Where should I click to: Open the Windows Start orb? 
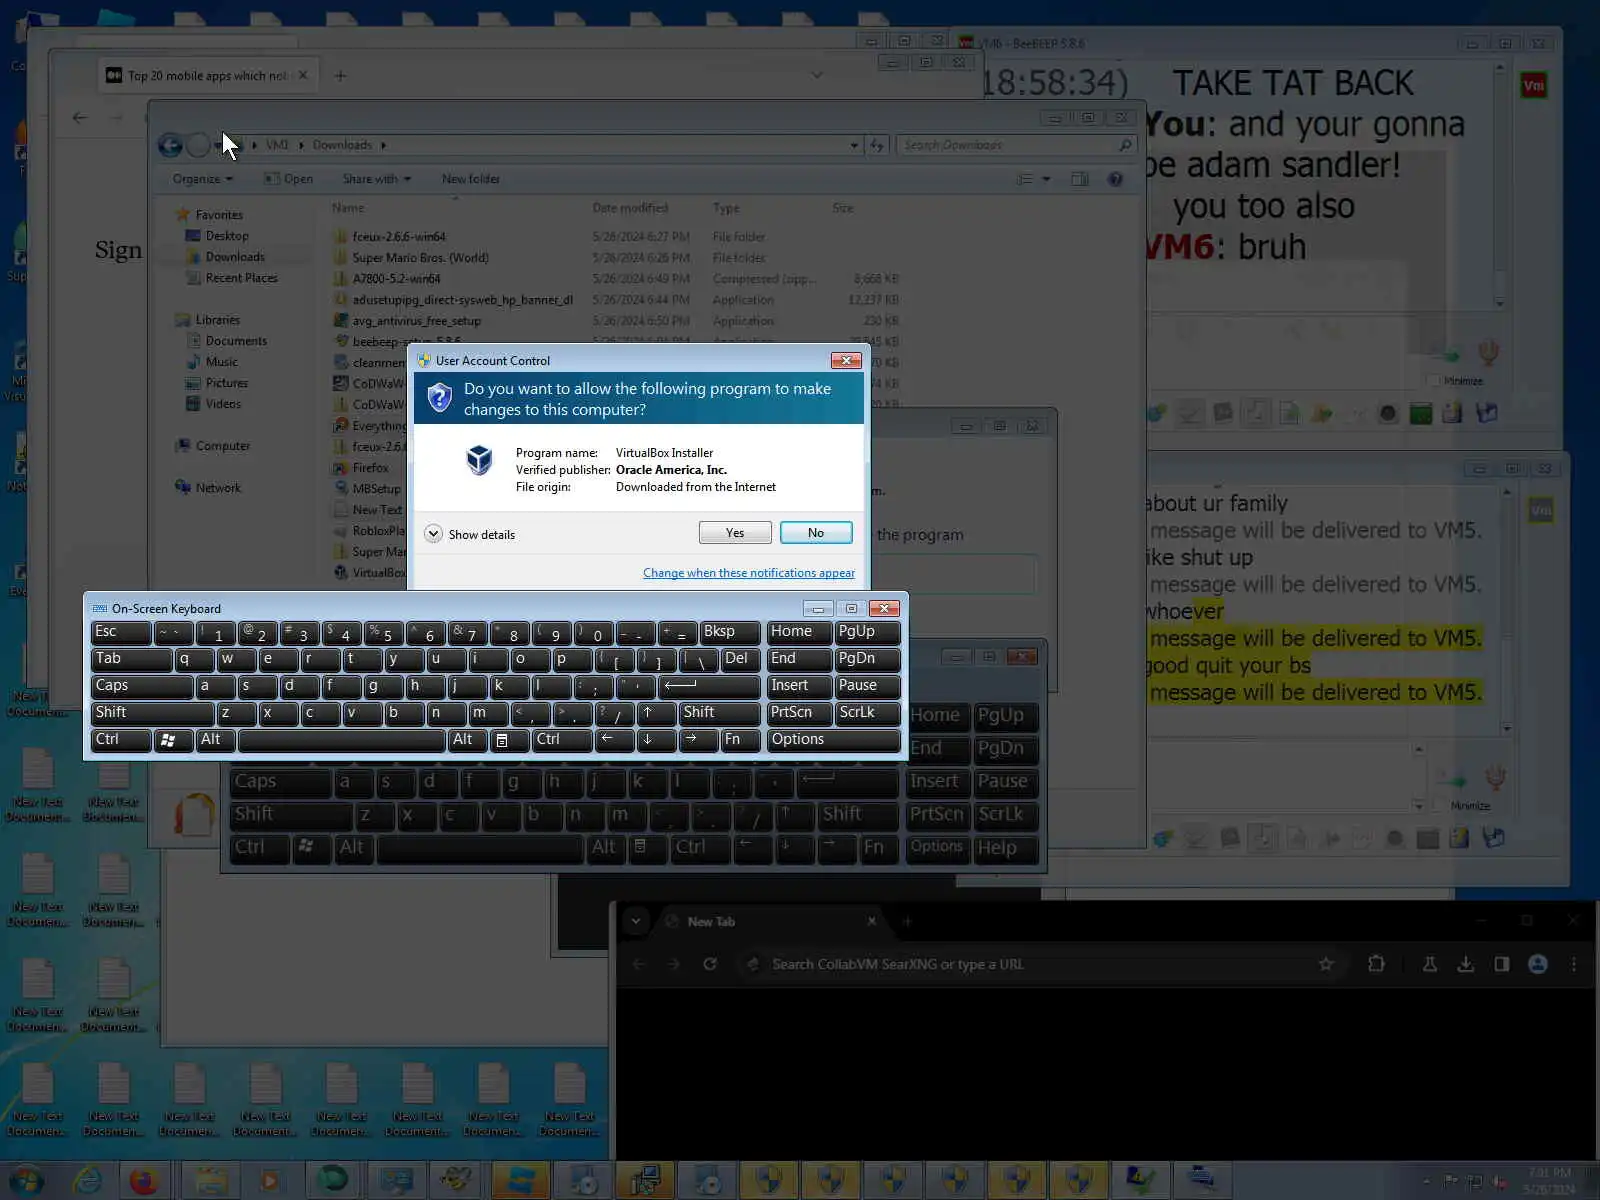tap(26, 1180)
